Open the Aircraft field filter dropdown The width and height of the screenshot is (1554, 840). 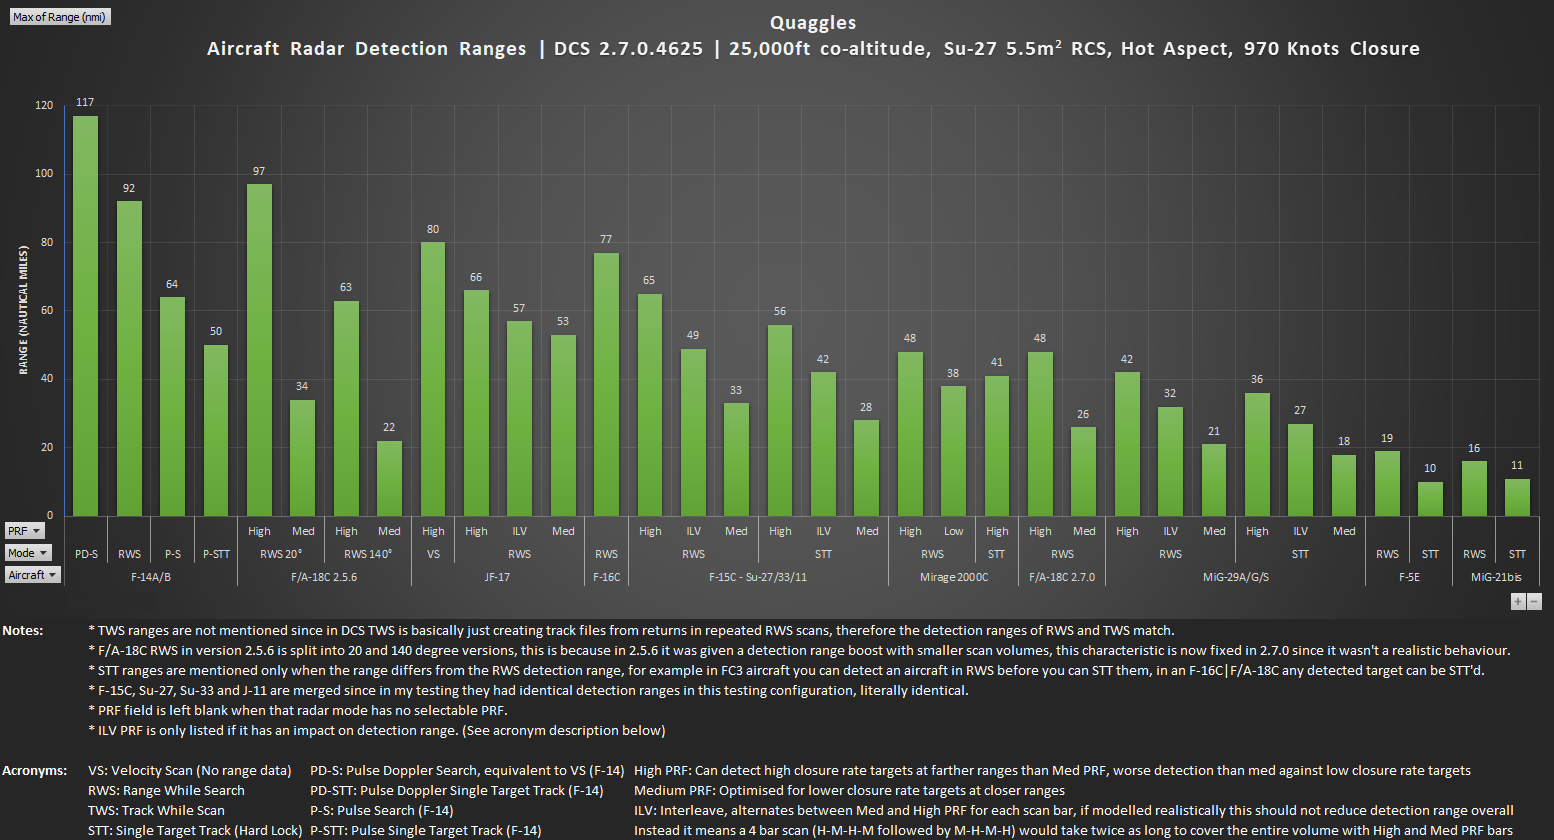[33, 575]
